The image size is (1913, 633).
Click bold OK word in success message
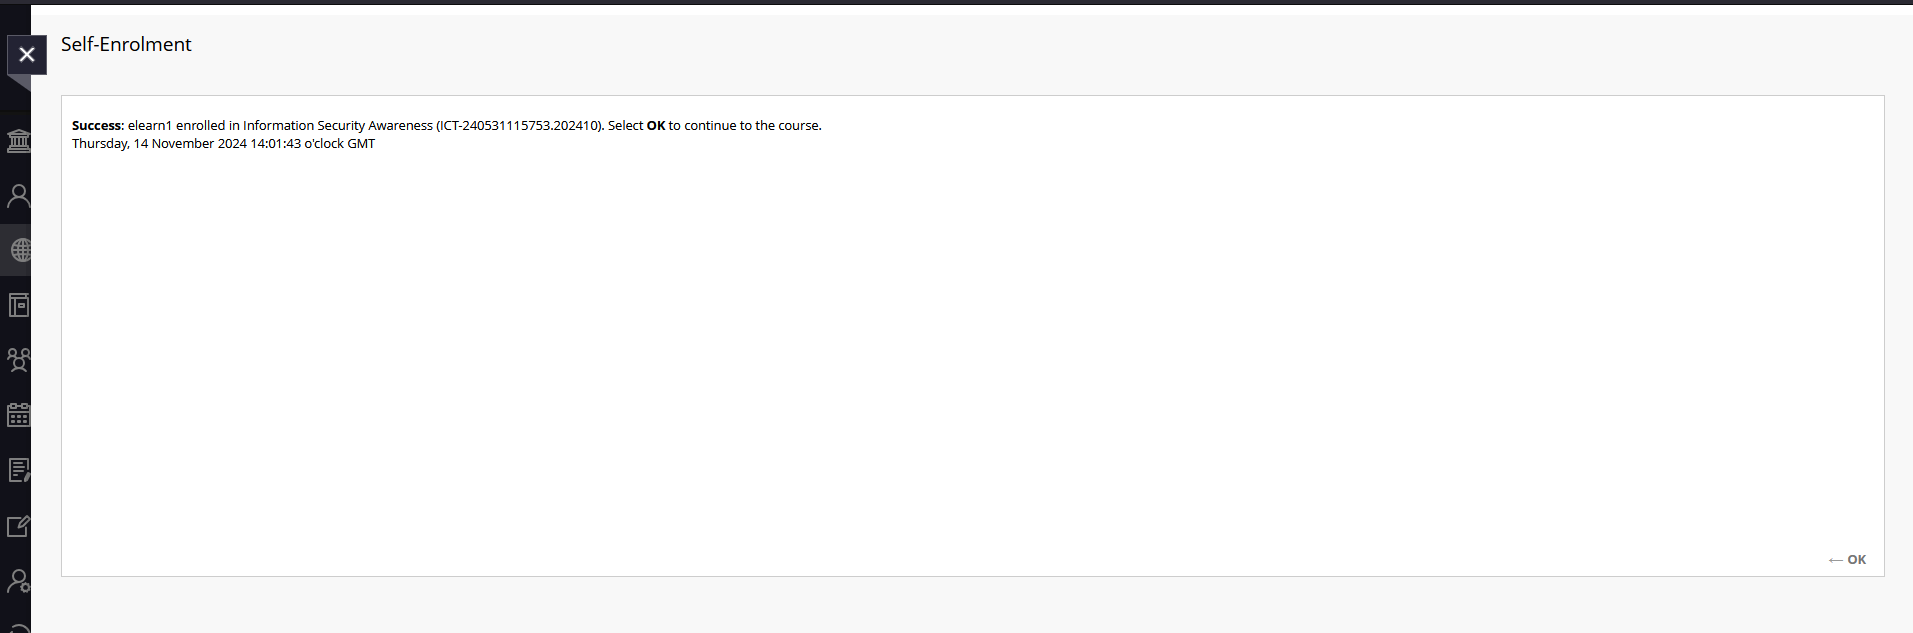[x=656, y=126]
